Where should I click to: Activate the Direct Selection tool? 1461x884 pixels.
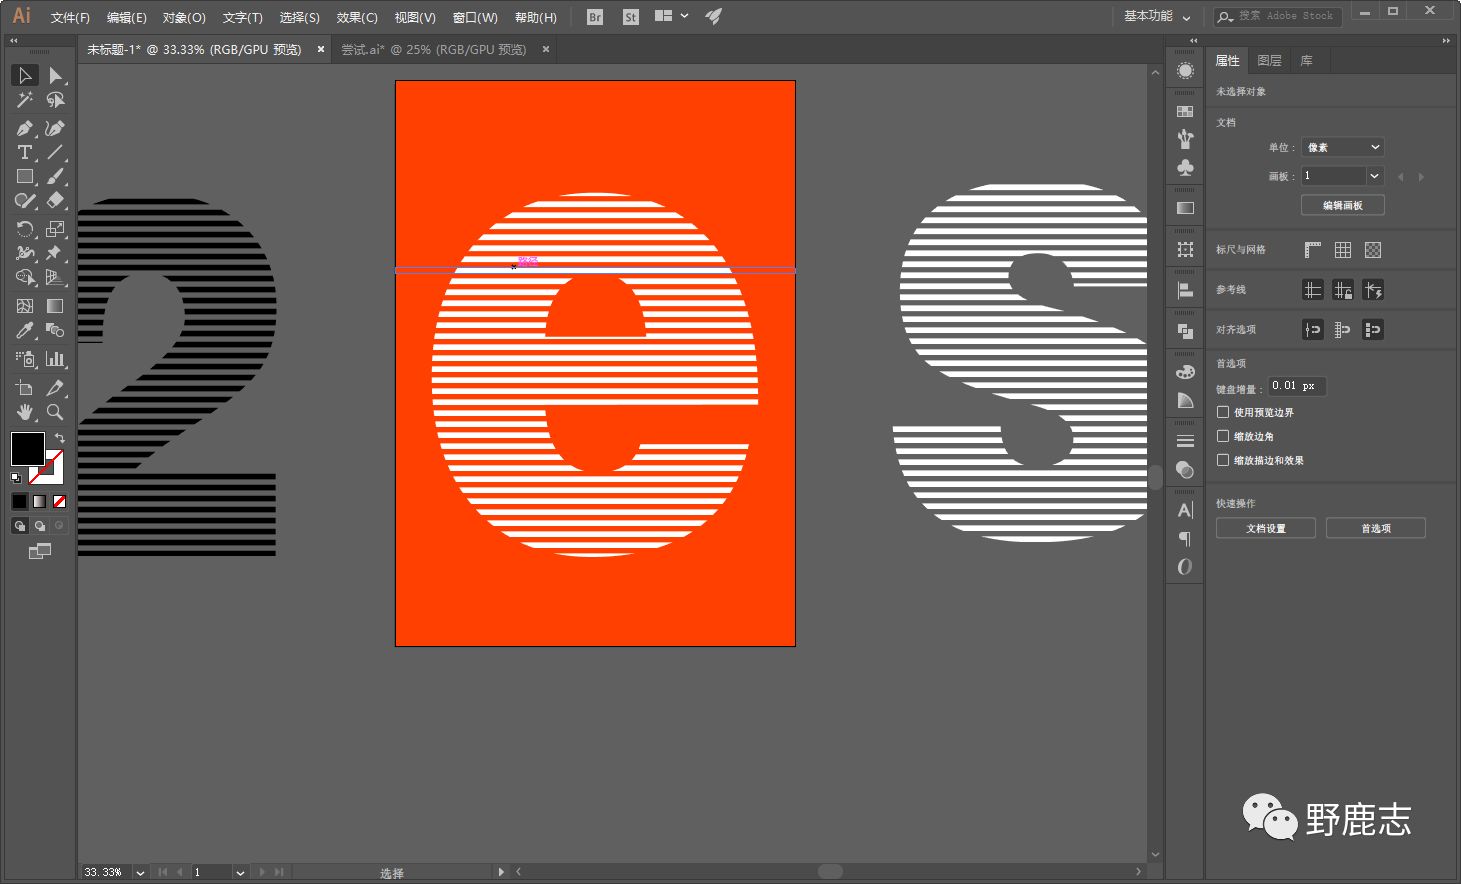[55, 75]
